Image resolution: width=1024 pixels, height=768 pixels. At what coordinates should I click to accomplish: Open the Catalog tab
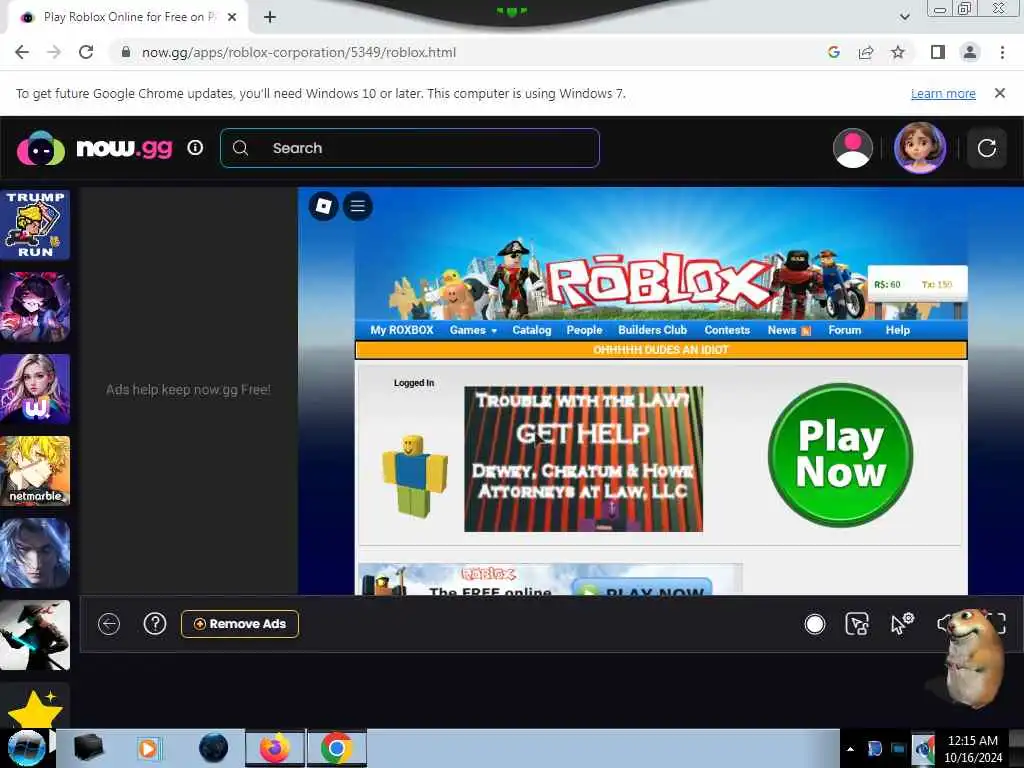532,330
